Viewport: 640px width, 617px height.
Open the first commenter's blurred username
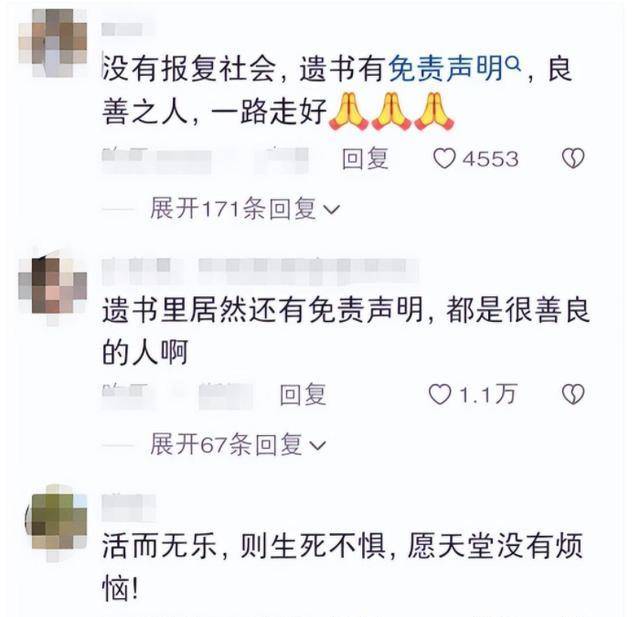click(127, 29)
